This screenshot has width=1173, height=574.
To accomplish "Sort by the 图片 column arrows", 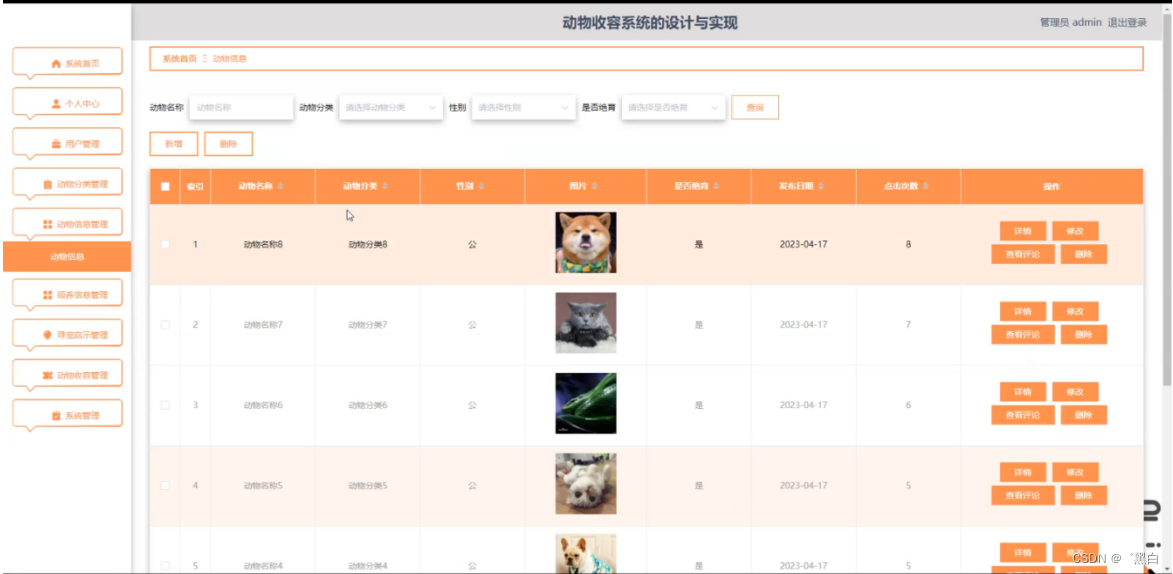I will tap(595, 186).
